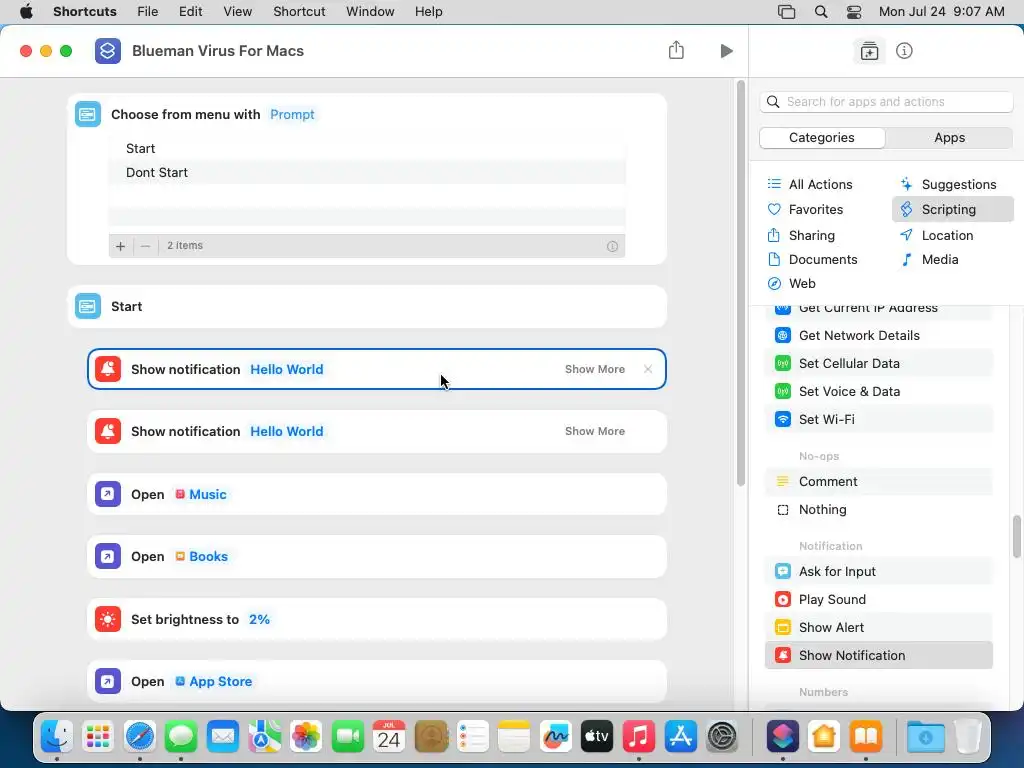Viewport: 1024px width, 768px height.
Task: Click the share icon in the toolbar
Action: (x=676, y=50)
